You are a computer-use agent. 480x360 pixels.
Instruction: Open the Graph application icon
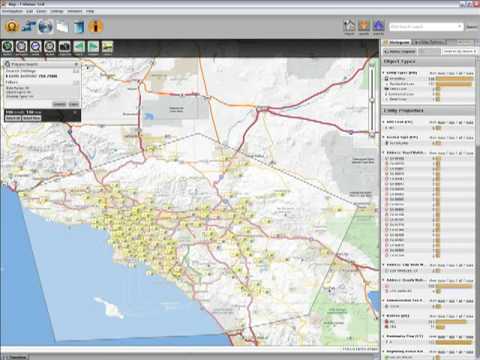point(29,26)
